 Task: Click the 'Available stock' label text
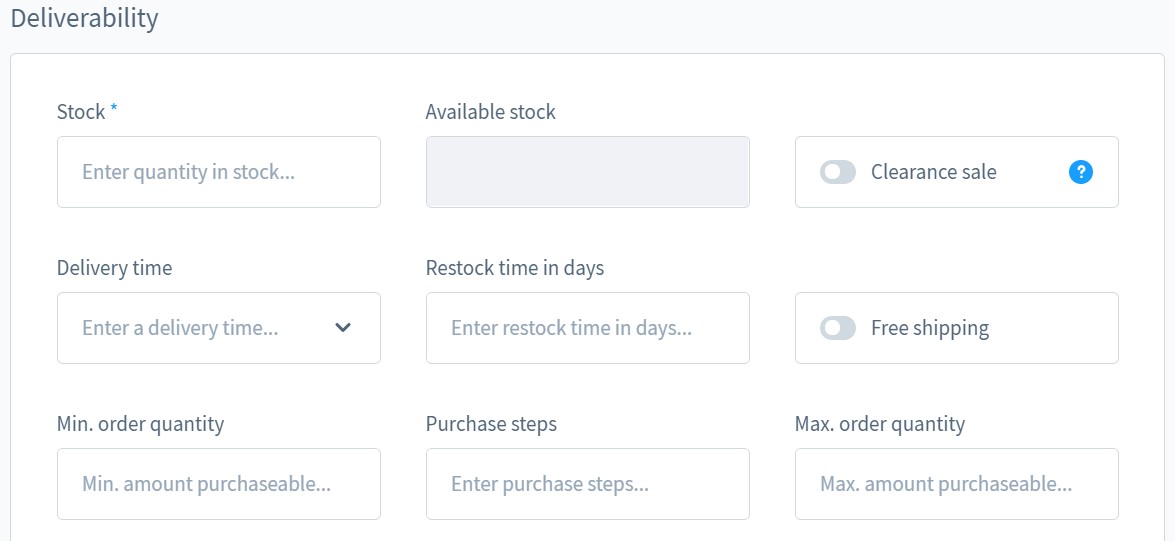[490, 112]
